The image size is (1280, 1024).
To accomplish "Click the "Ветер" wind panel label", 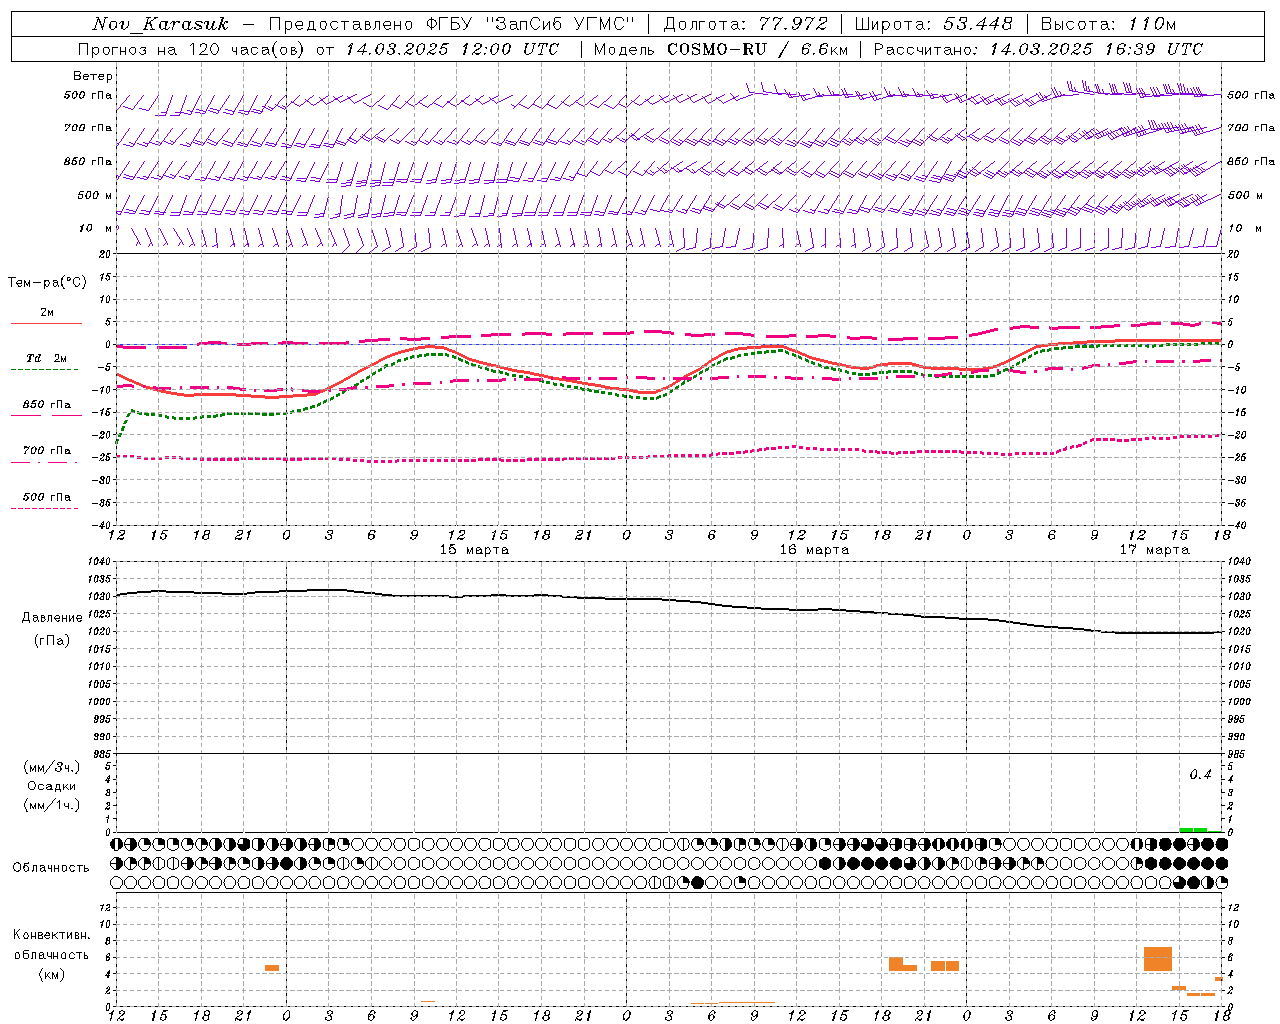I will pos(93,76).
